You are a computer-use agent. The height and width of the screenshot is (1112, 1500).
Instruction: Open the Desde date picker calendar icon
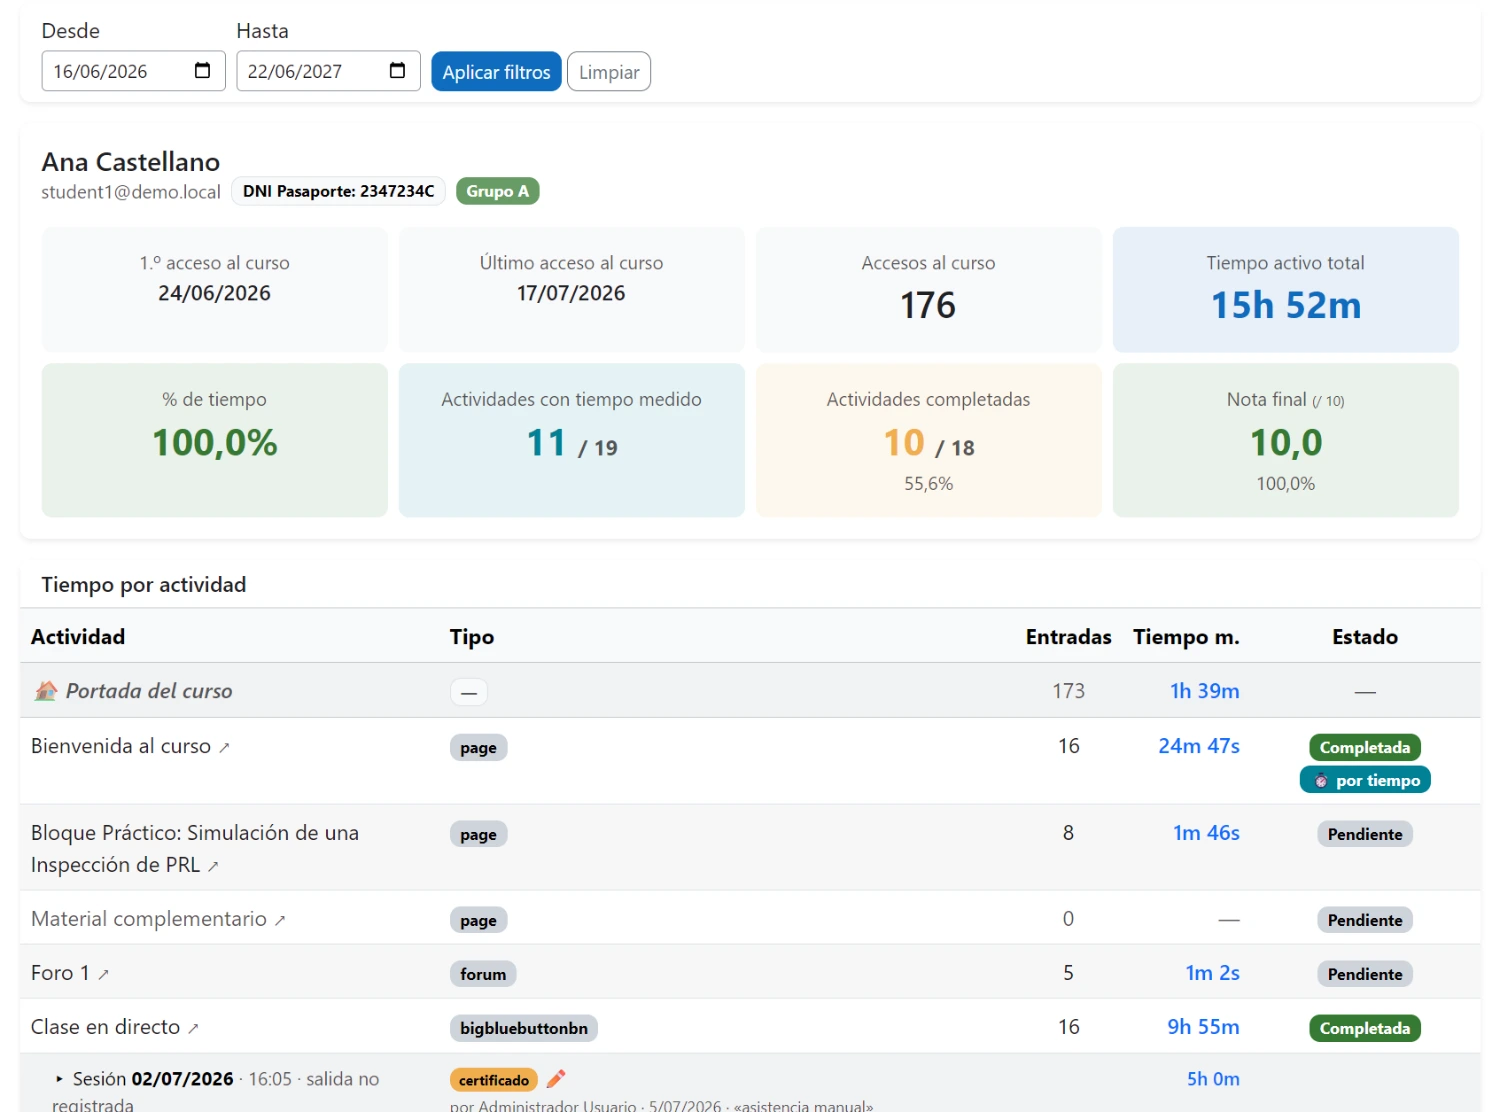pos(202,71)
